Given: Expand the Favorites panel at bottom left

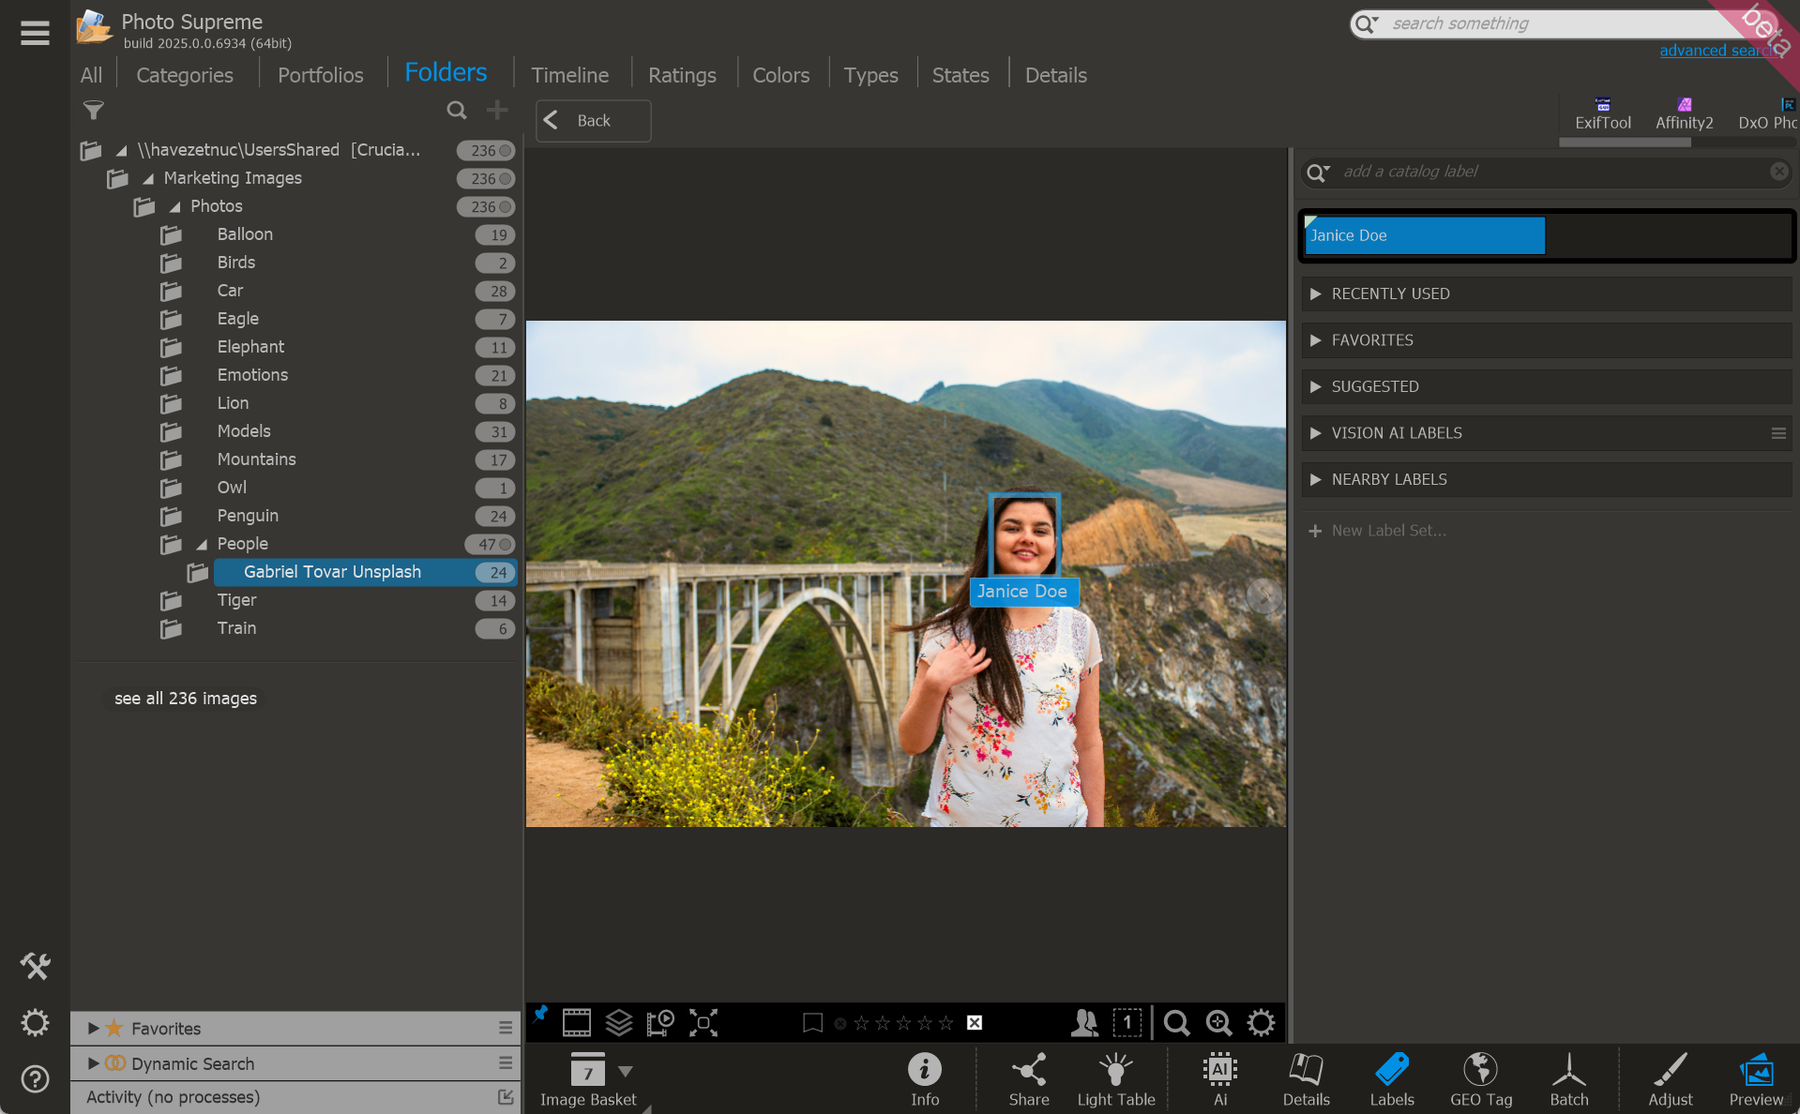Looking at the screenshot, I should click(93, 1028).
